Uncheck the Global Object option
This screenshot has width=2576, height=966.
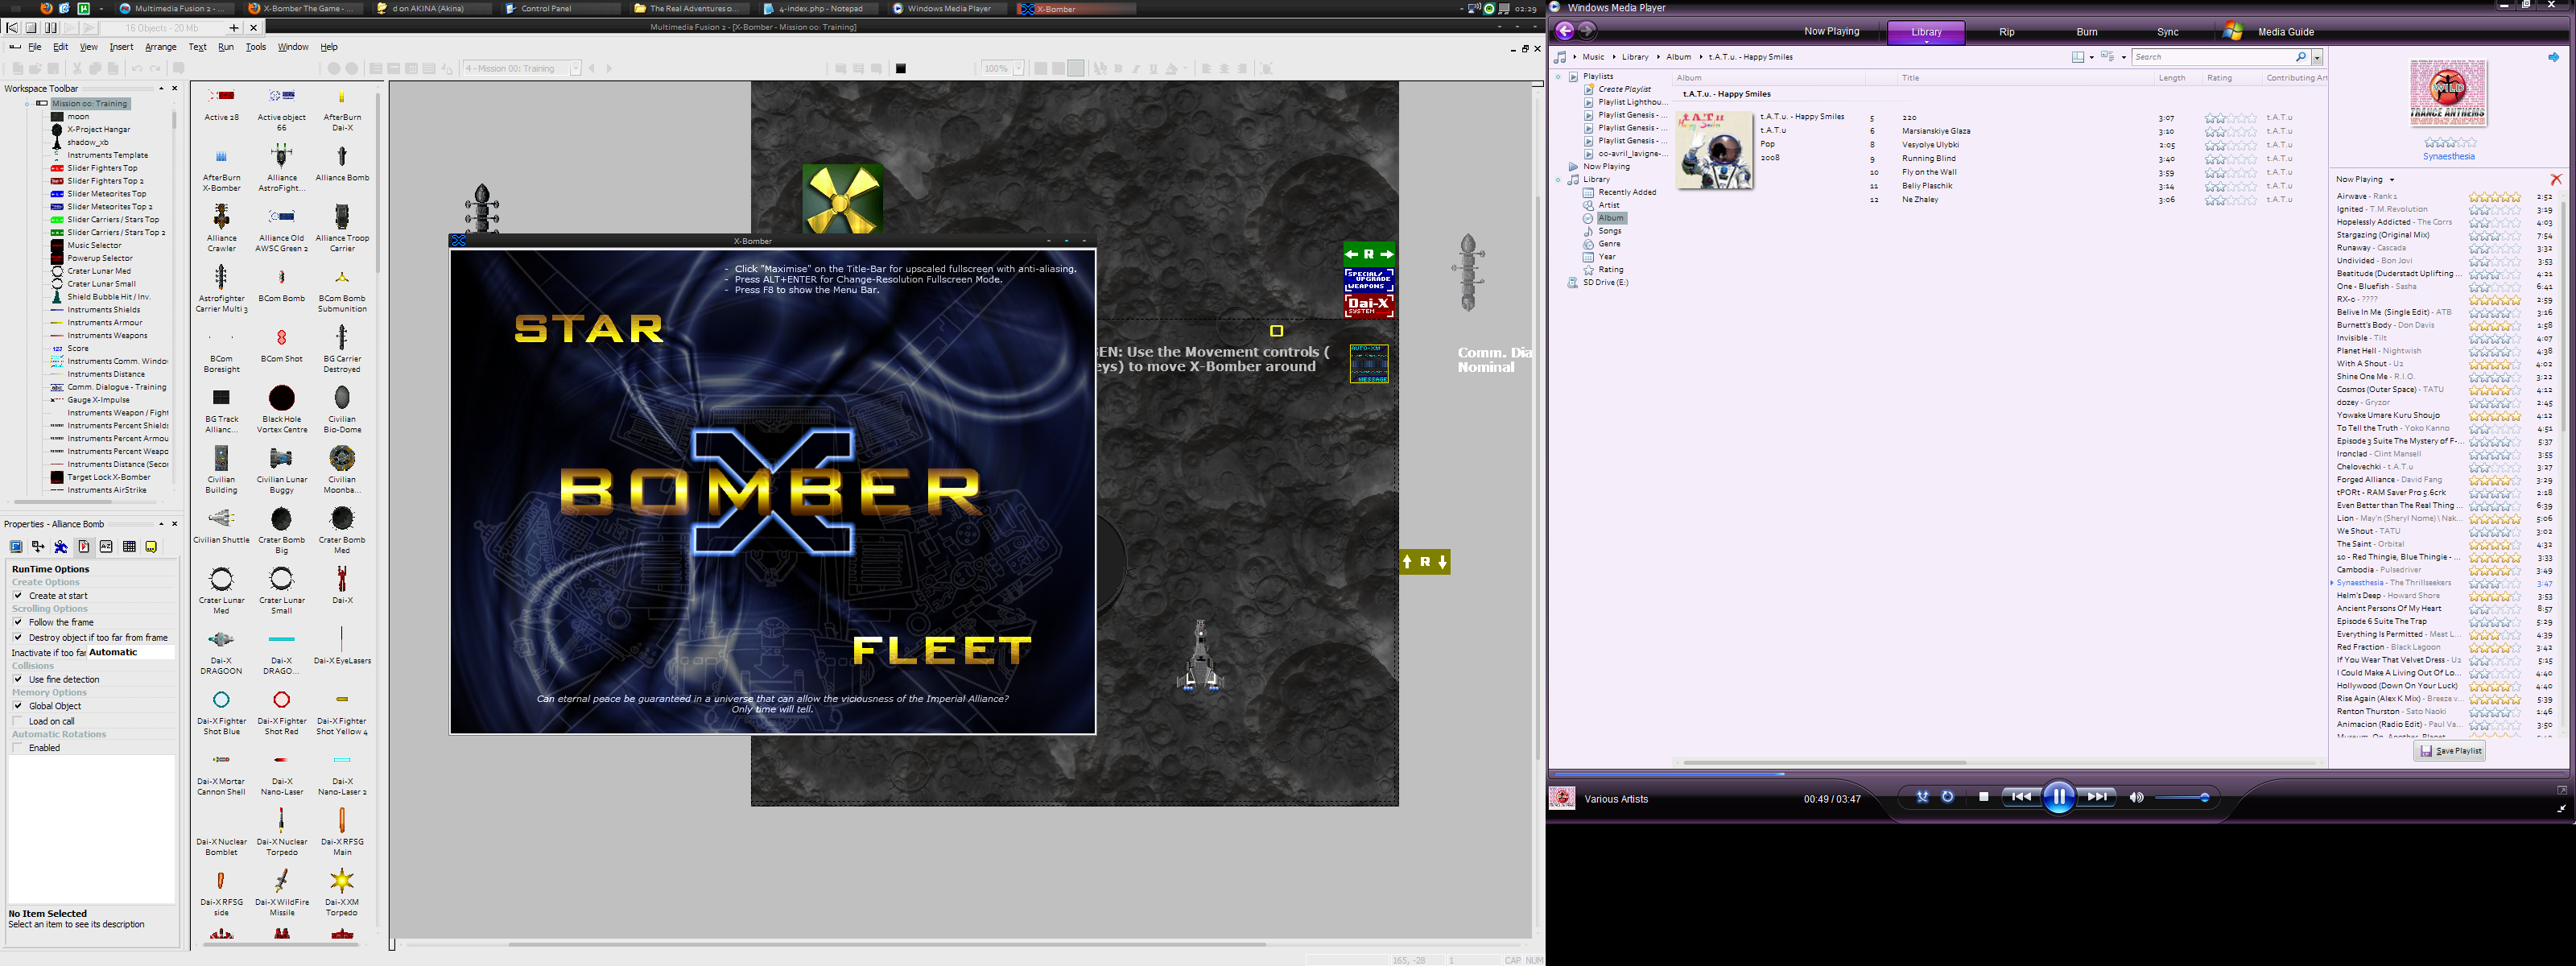click(x=18, y=706)
